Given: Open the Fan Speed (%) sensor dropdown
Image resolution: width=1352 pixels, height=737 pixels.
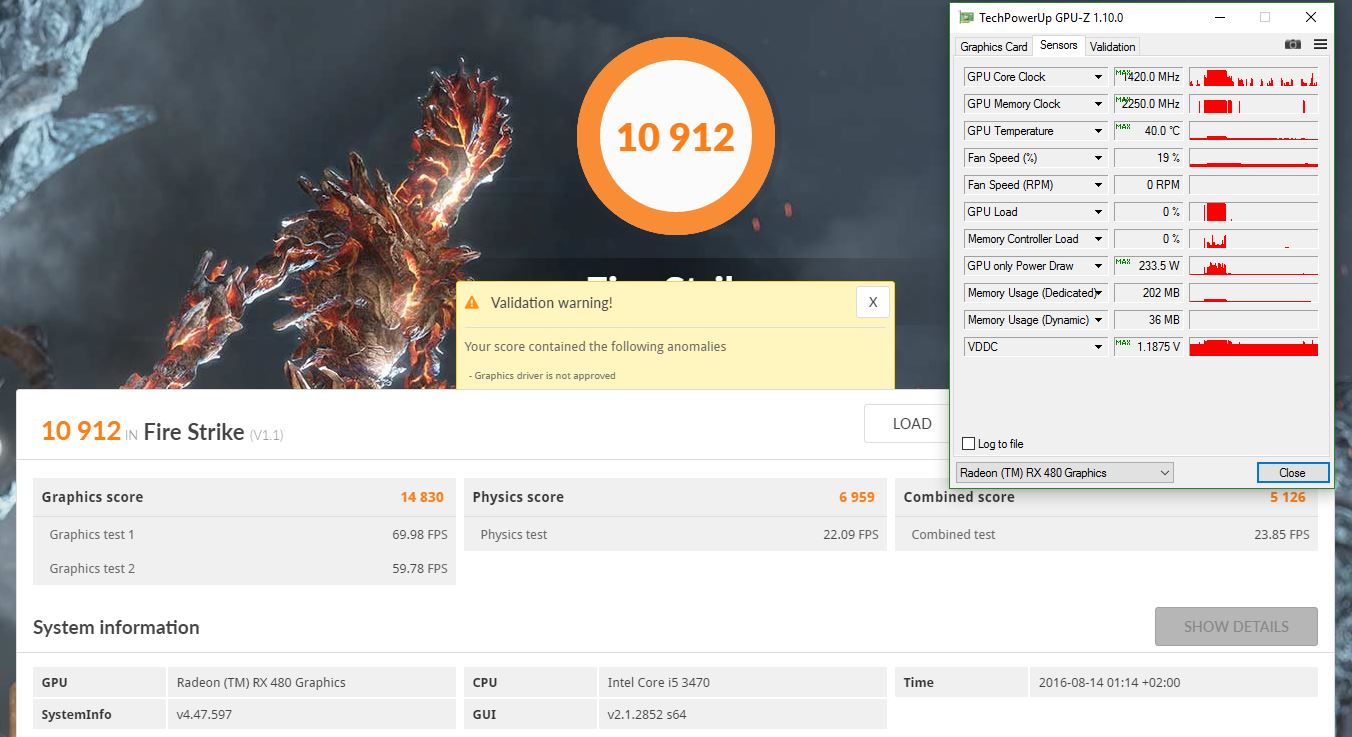Looking at the screenshot, I should [x=1098, y=158].
